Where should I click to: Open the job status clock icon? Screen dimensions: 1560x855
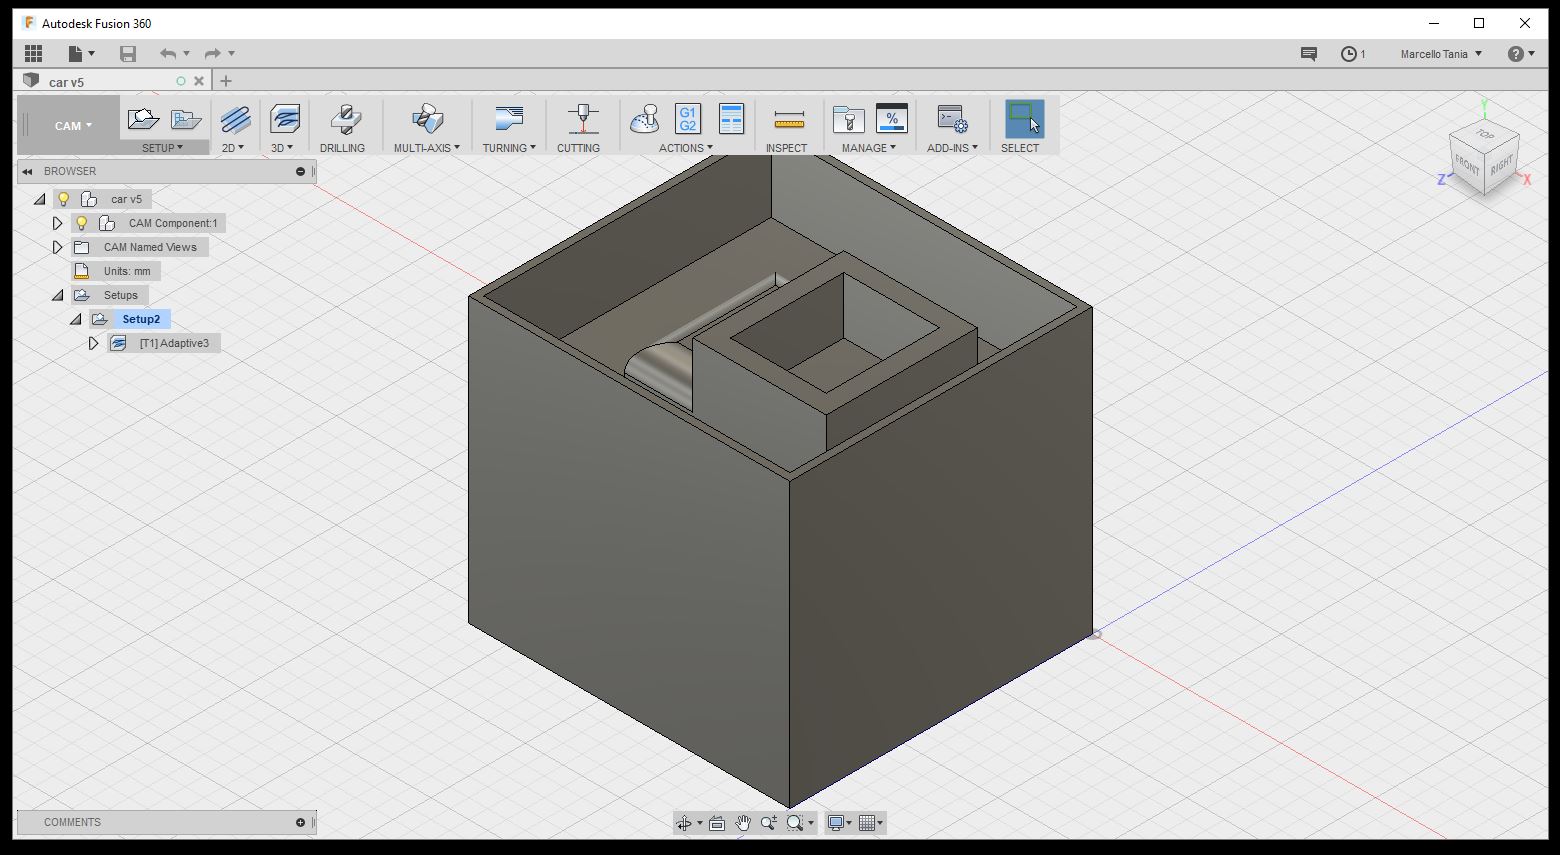pyautogui.click(x=1349, y=54)
